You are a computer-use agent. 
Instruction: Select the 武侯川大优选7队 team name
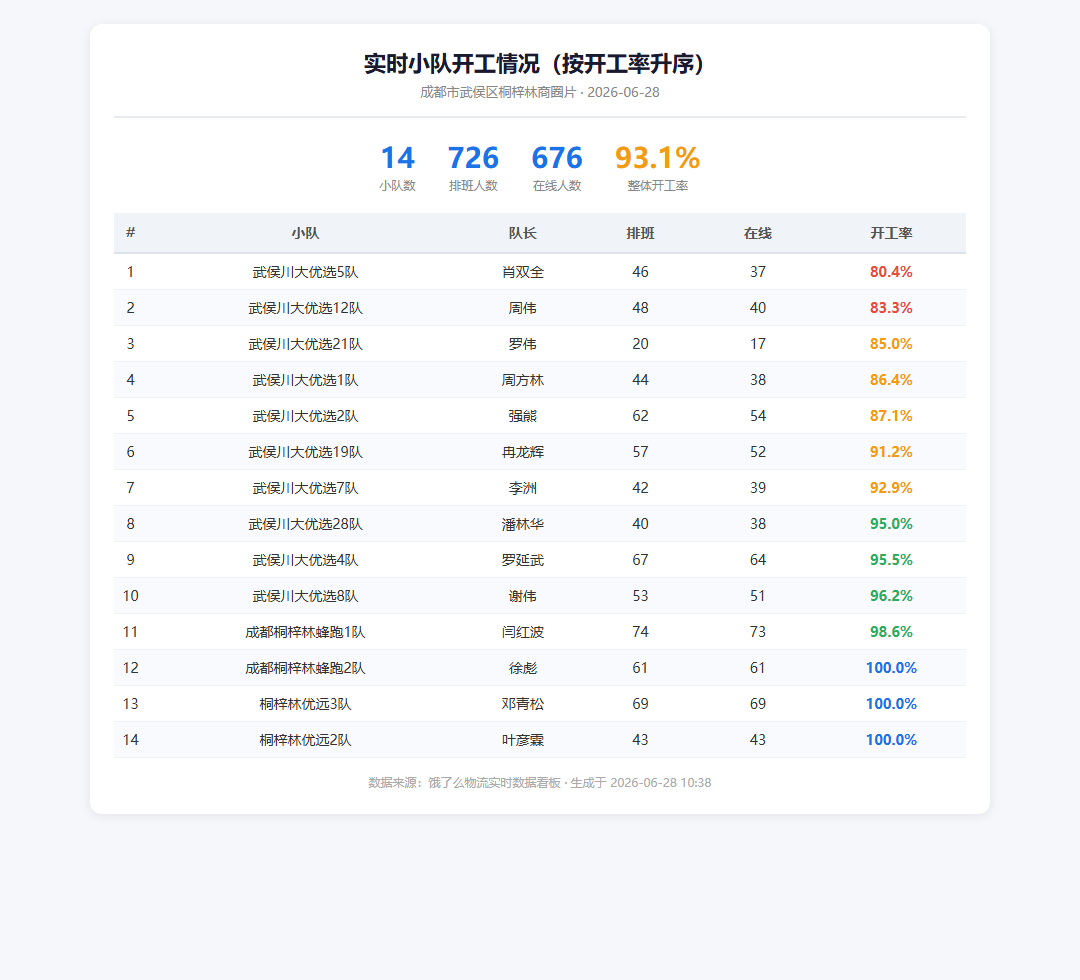(x=305, y=488)
